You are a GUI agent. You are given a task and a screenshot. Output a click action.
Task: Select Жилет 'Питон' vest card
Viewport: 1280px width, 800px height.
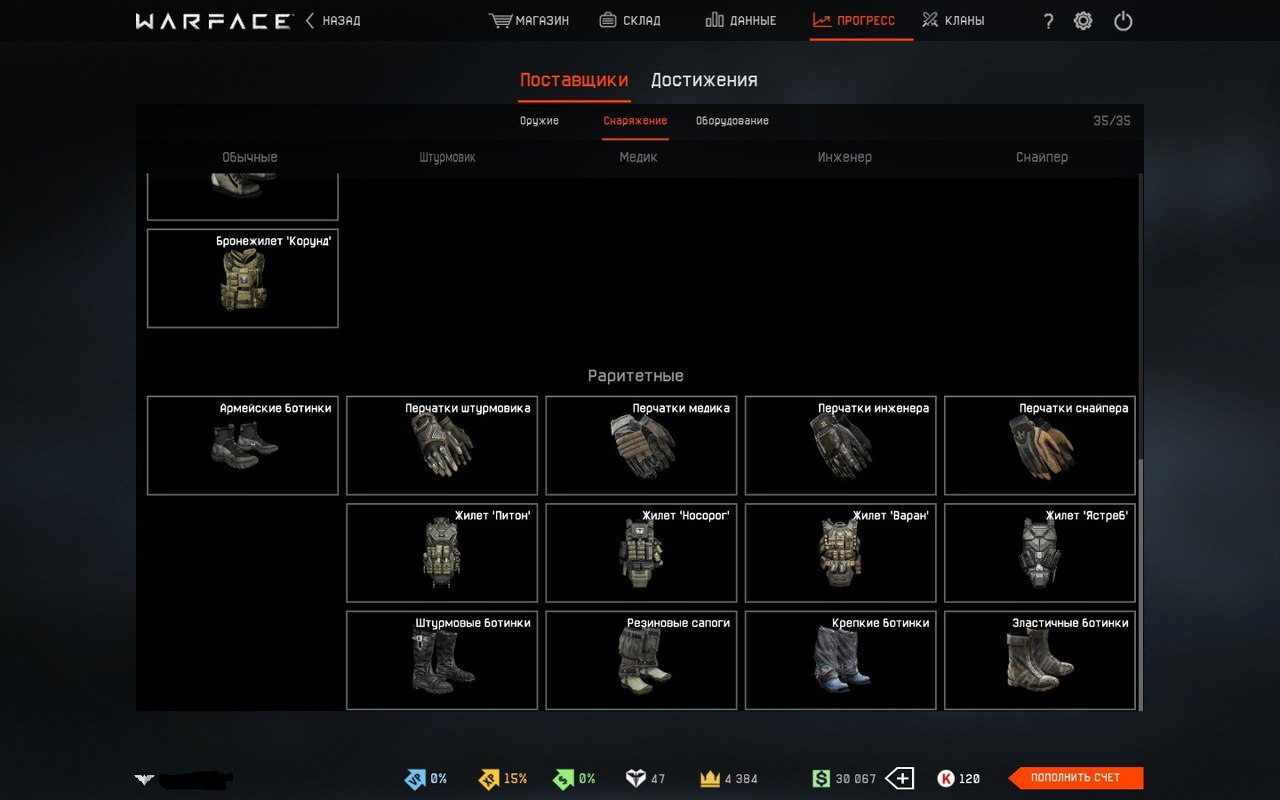[x=442, y=553]
